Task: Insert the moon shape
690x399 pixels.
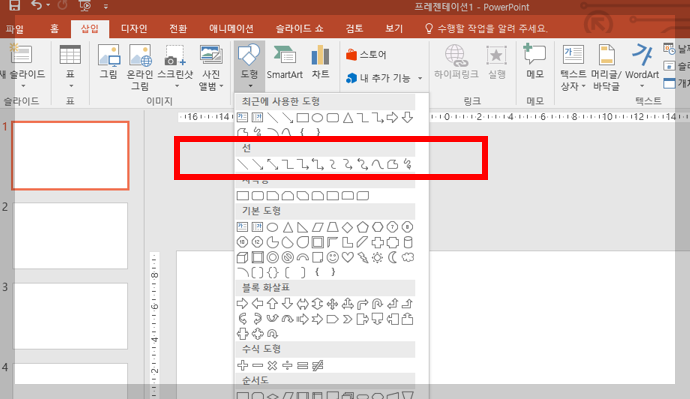Action: 393,257
